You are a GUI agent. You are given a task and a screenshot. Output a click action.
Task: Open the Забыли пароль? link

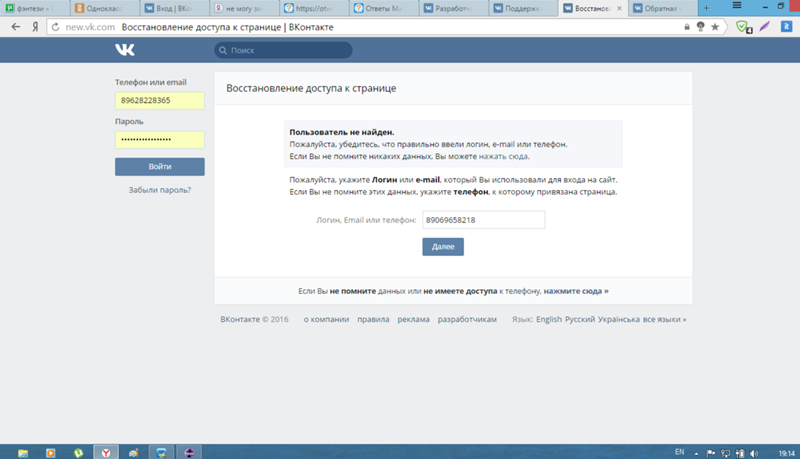160,190
